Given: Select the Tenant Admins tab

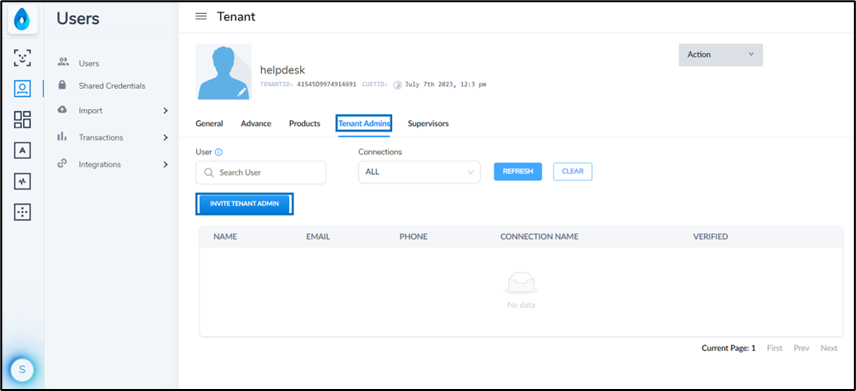Looking at the screenshot, I should (364, 124).
